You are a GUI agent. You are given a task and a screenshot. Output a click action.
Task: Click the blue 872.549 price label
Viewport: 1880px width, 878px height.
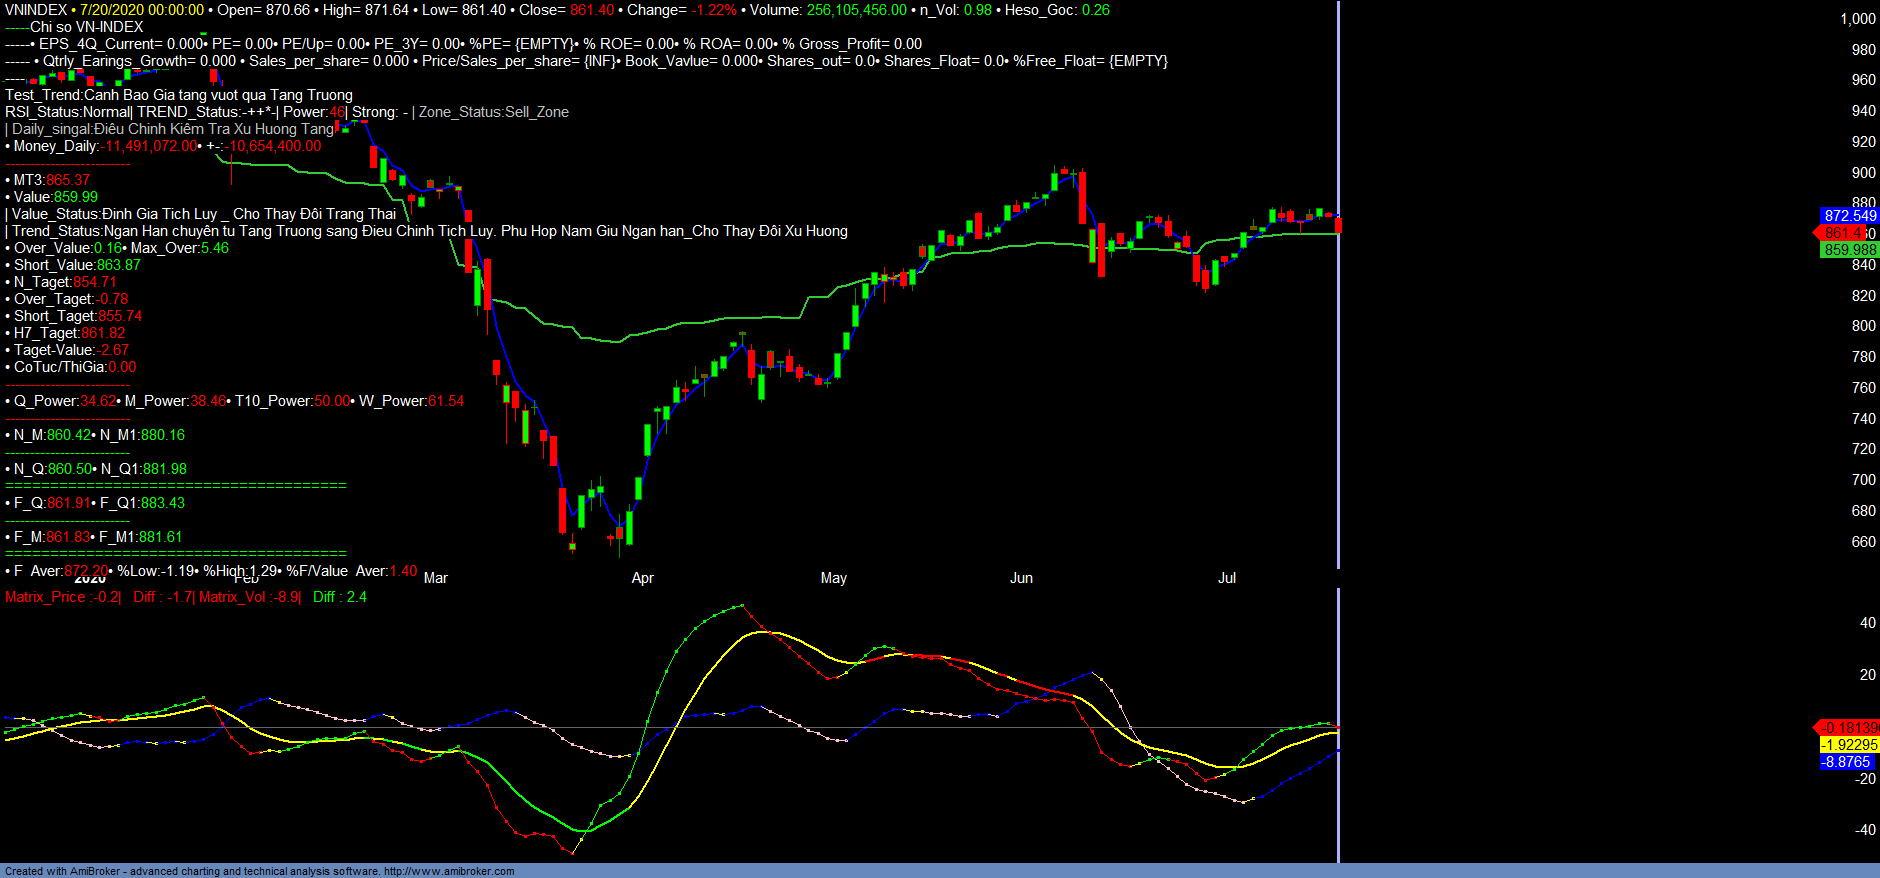pyautogui.click(x=1849, y=216)
